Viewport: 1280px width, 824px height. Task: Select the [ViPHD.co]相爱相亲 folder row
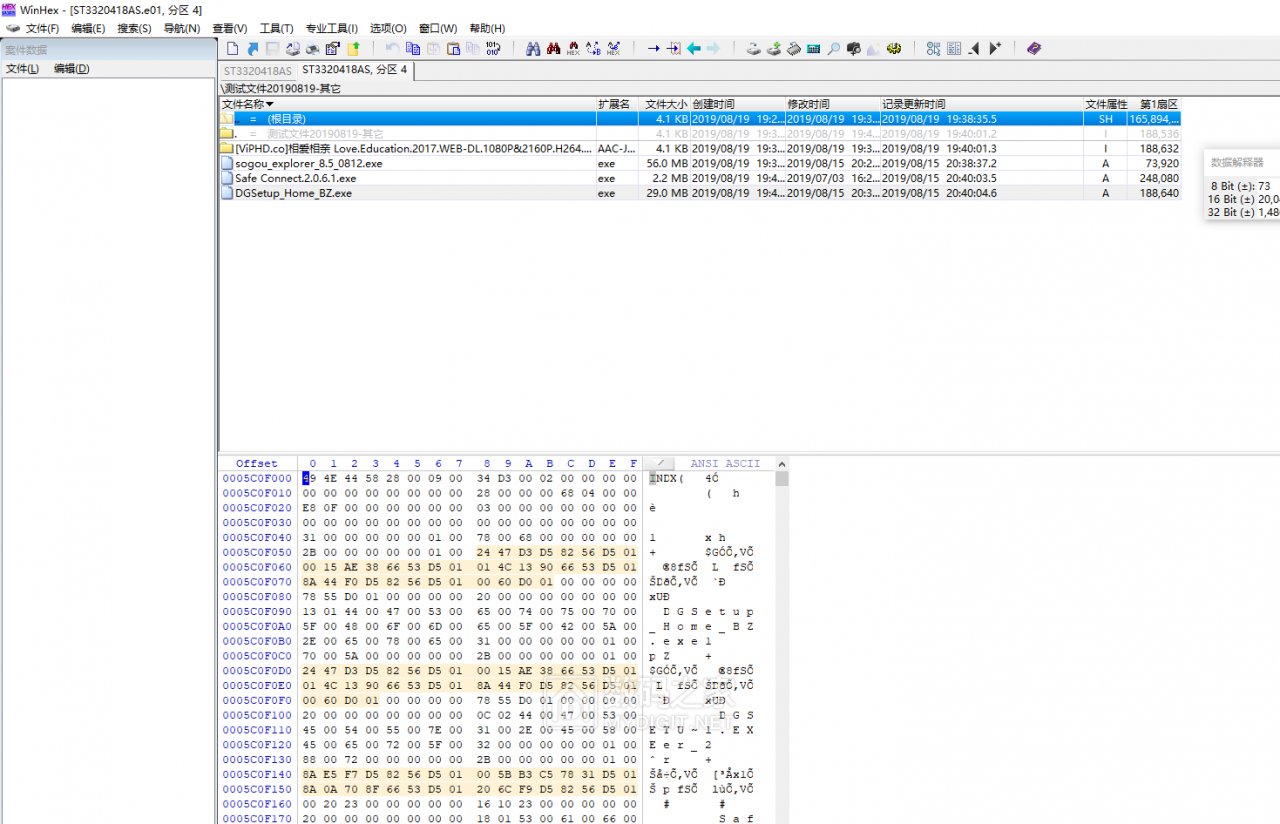tap(700, 148)
